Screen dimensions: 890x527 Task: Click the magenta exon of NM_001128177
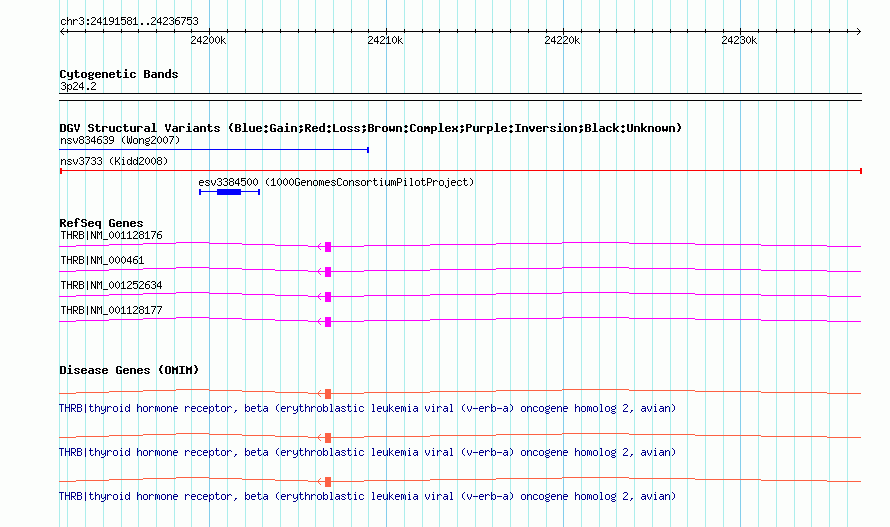click(328, 321)
